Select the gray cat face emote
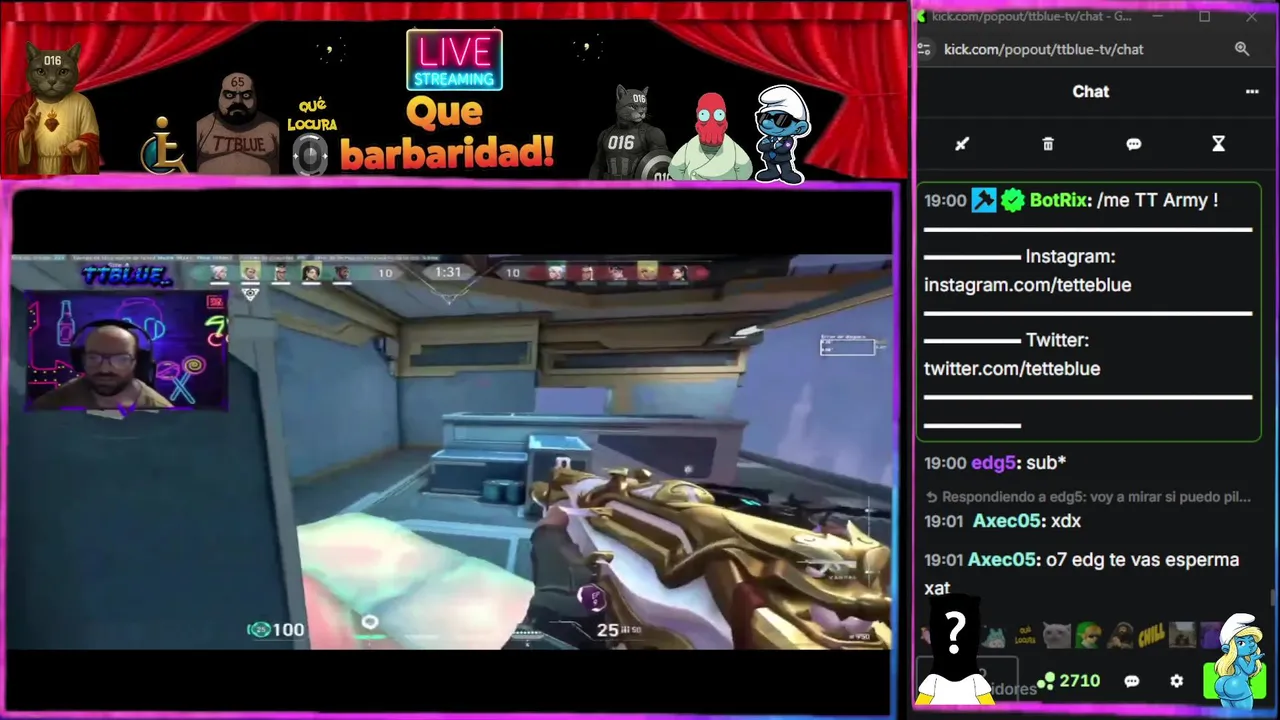 coord(1056,635)
